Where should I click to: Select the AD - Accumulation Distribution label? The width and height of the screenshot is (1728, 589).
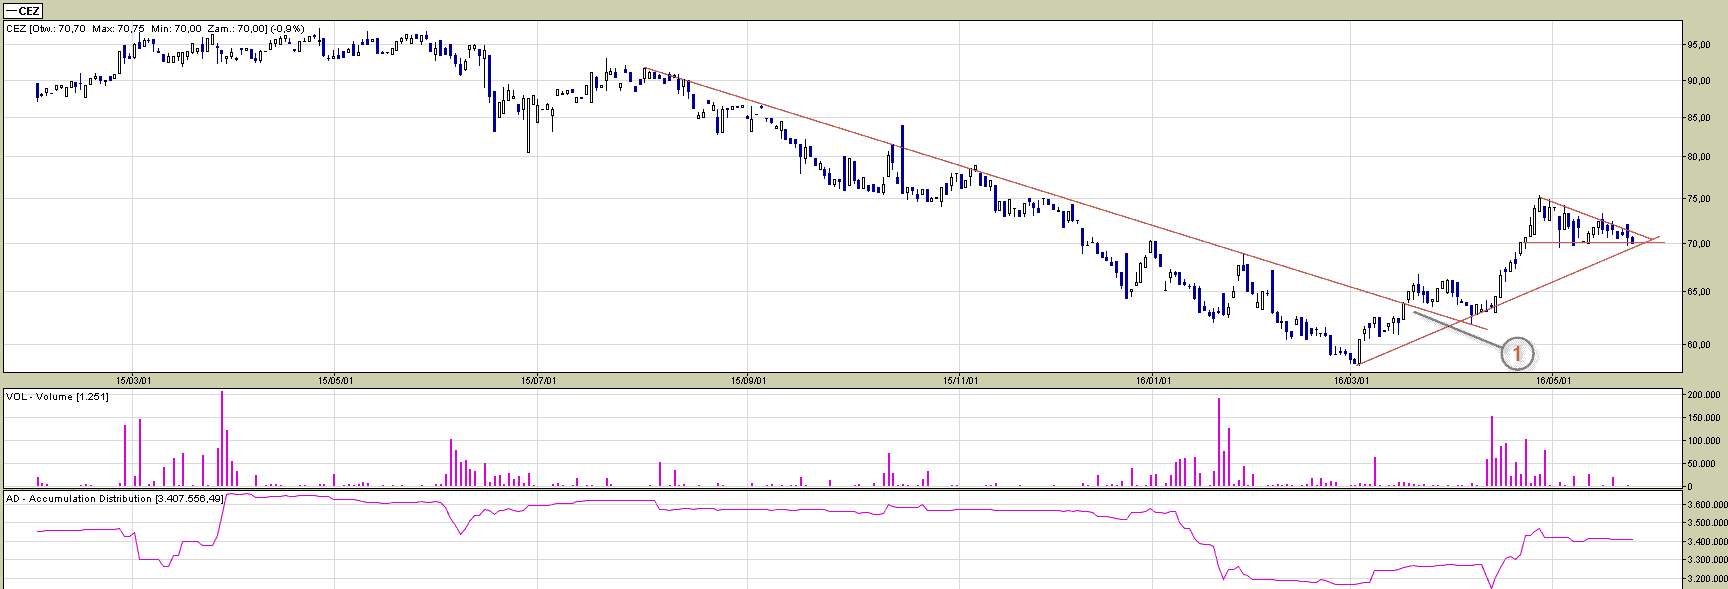click(x=114, y=498)
